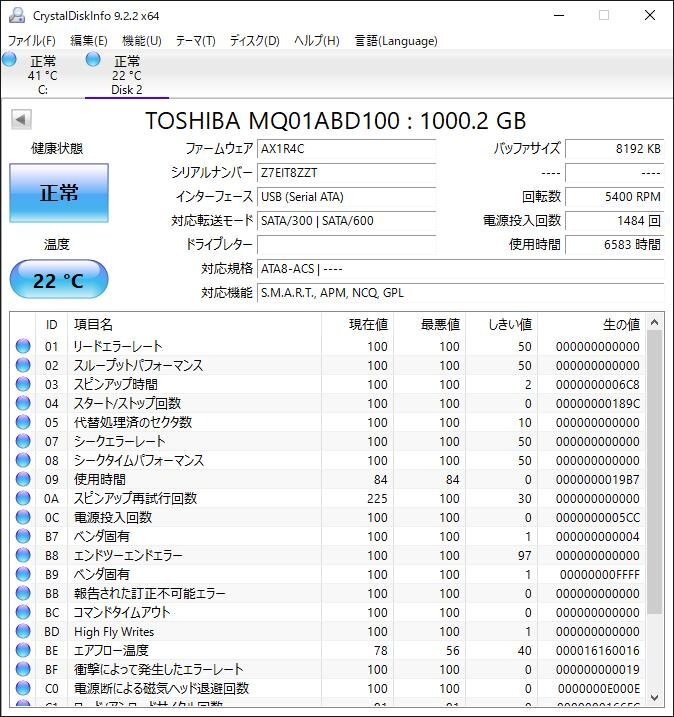Click the 正常 health status button

coord(59,193)
